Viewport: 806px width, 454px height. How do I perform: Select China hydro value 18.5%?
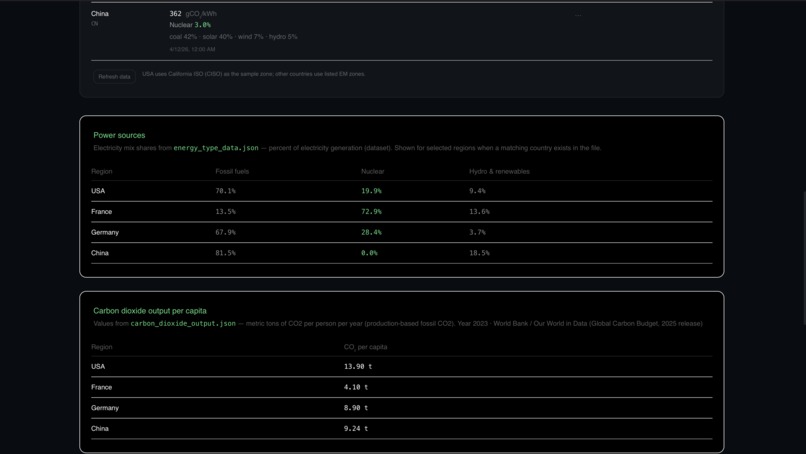point(479,253)
